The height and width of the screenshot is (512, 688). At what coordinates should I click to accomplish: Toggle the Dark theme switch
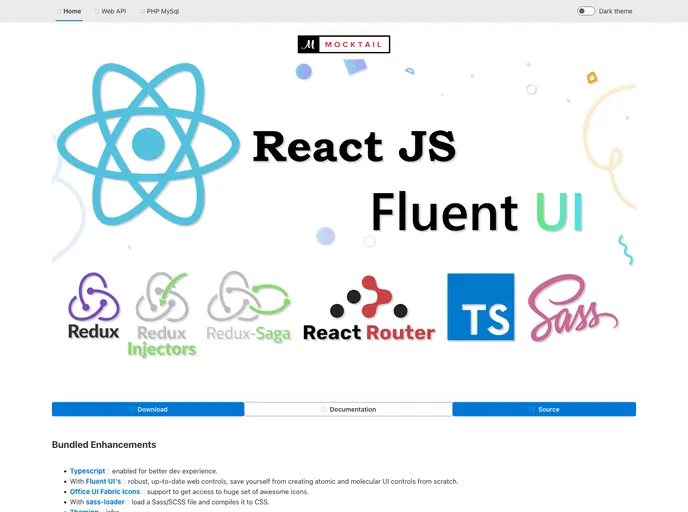coord(586,11)
